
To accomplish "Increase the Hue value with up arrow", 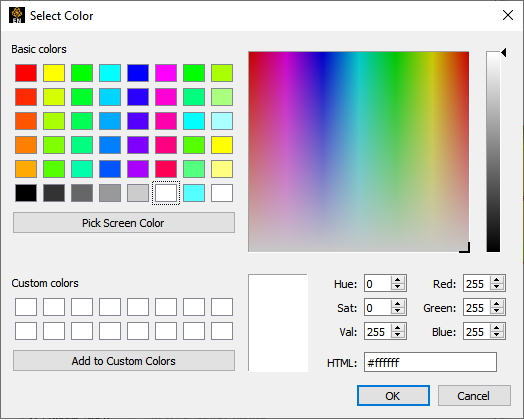I will coord(398,280).
